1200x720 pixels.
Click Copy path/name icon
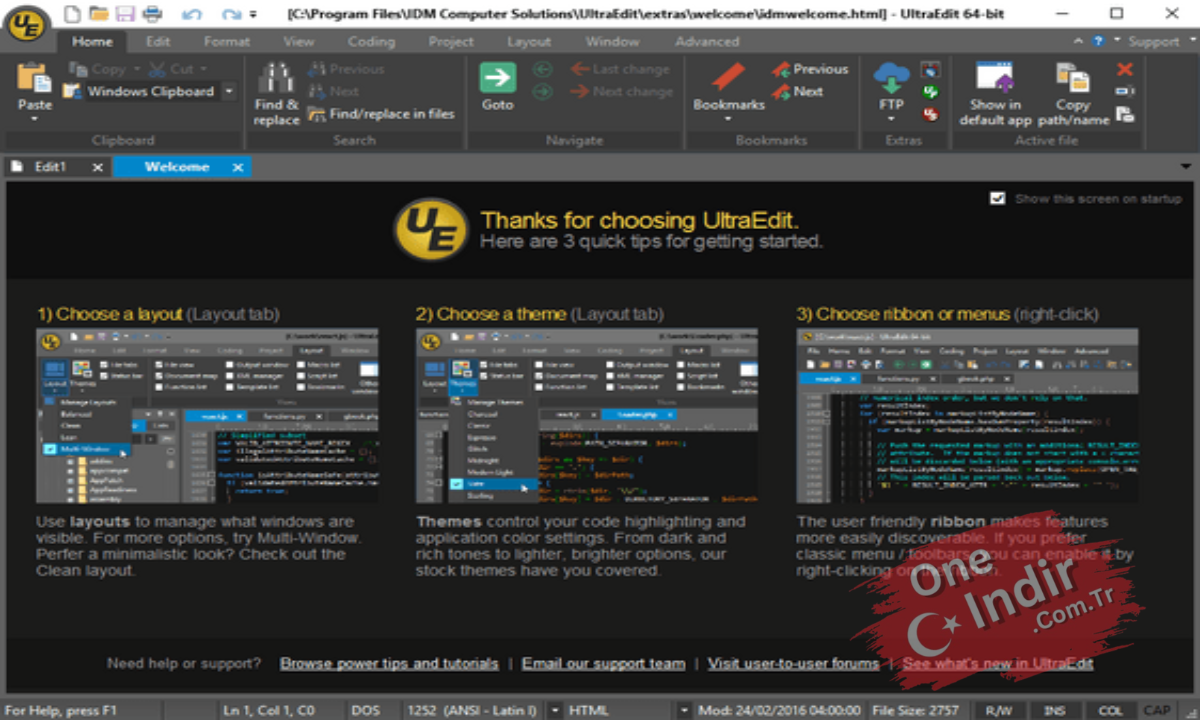click(x=1072, y=78)
